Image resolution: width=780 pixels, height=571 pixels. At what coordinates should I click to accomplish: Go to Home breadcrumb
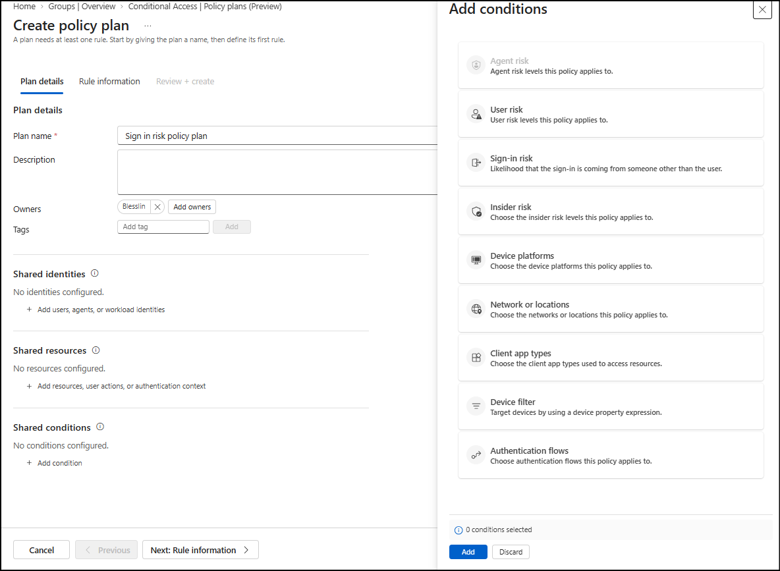[24, 6]
